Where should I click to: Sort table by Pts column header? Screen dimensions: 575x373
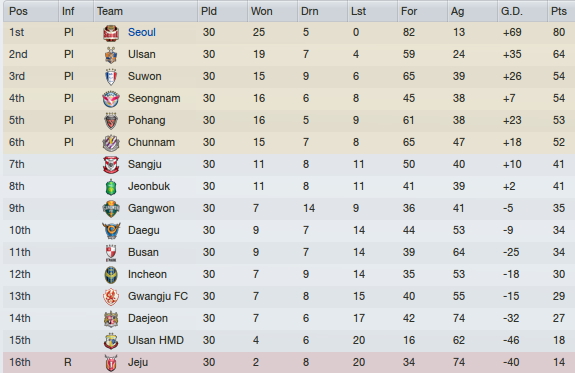[x=561, y=11]
